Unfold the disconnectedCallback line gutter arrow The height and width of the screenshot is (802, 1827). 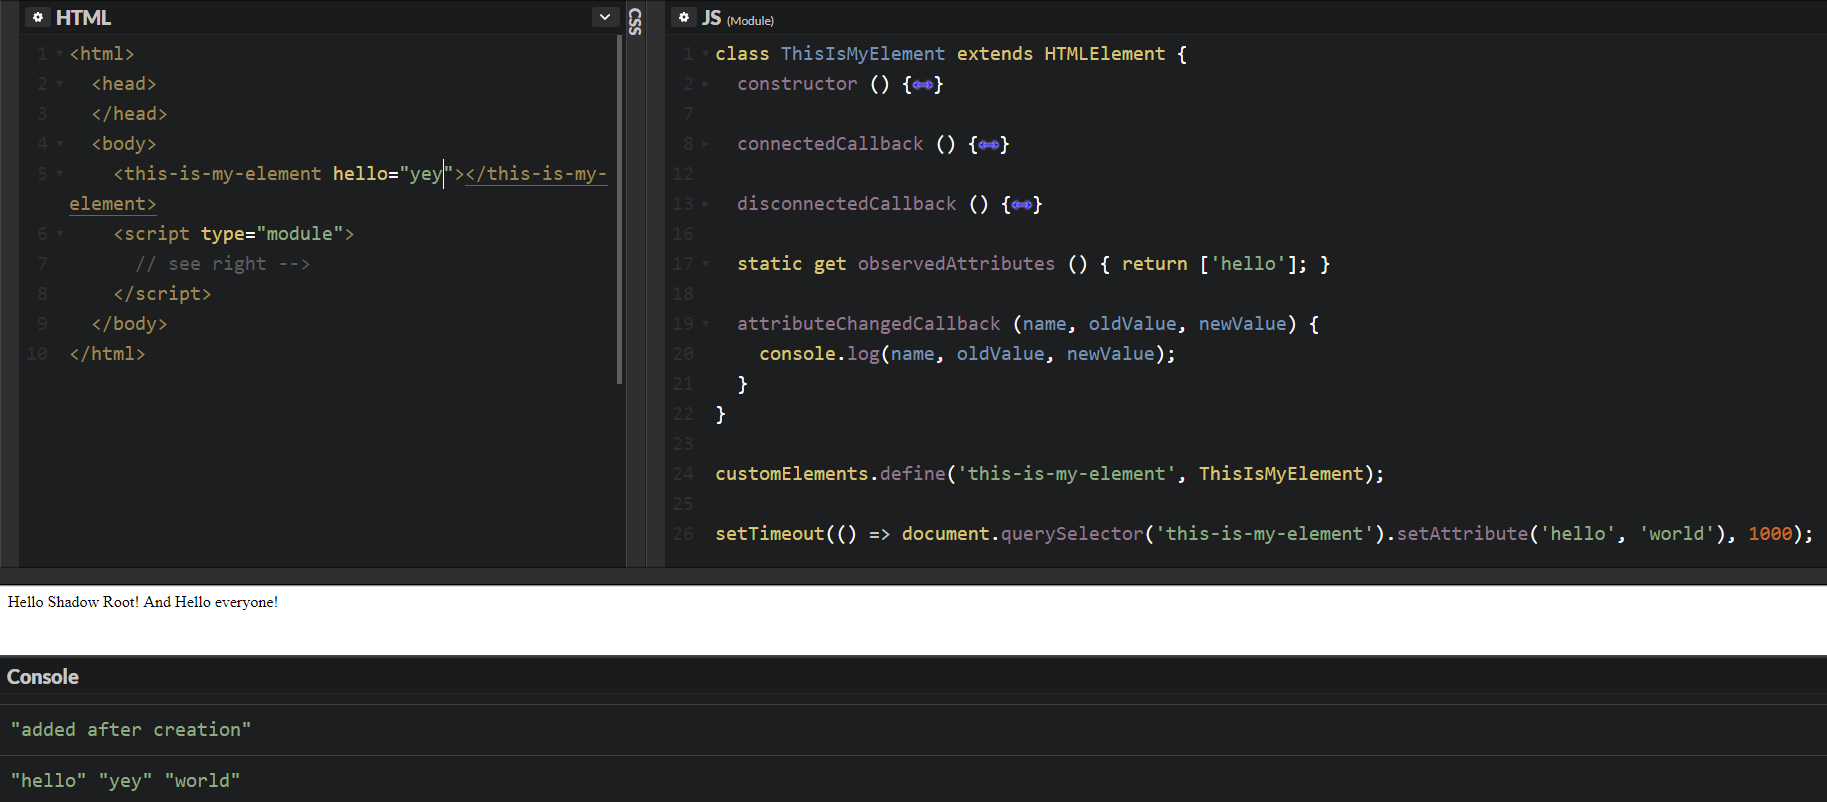[x=706, y=204]
